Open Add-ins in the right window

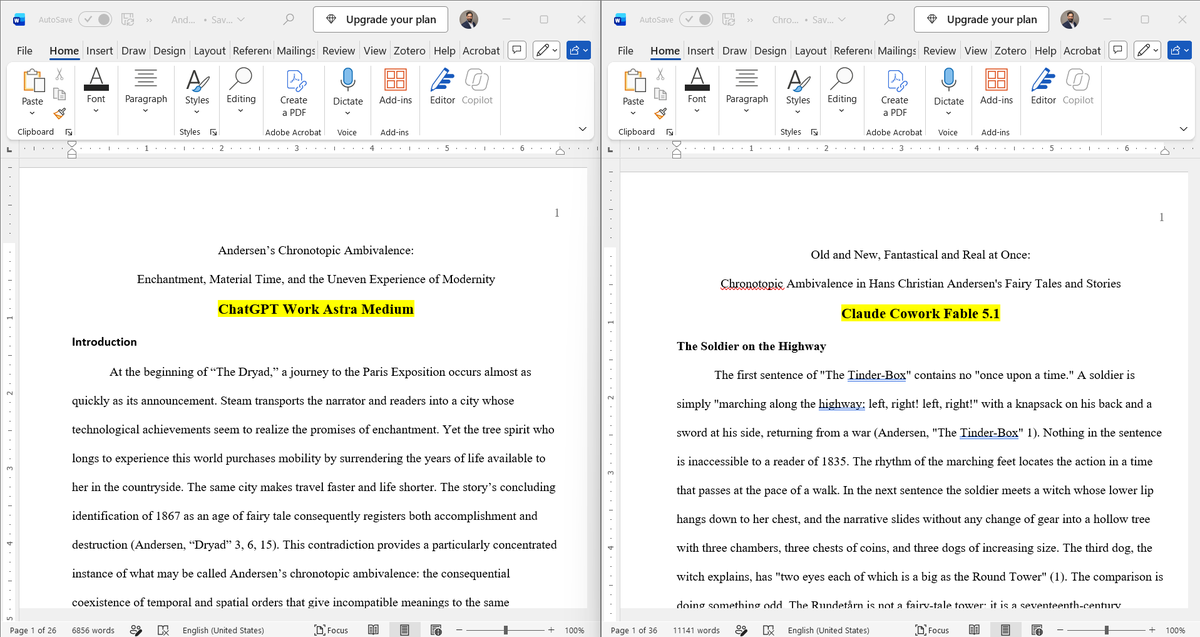pos(996,87)
